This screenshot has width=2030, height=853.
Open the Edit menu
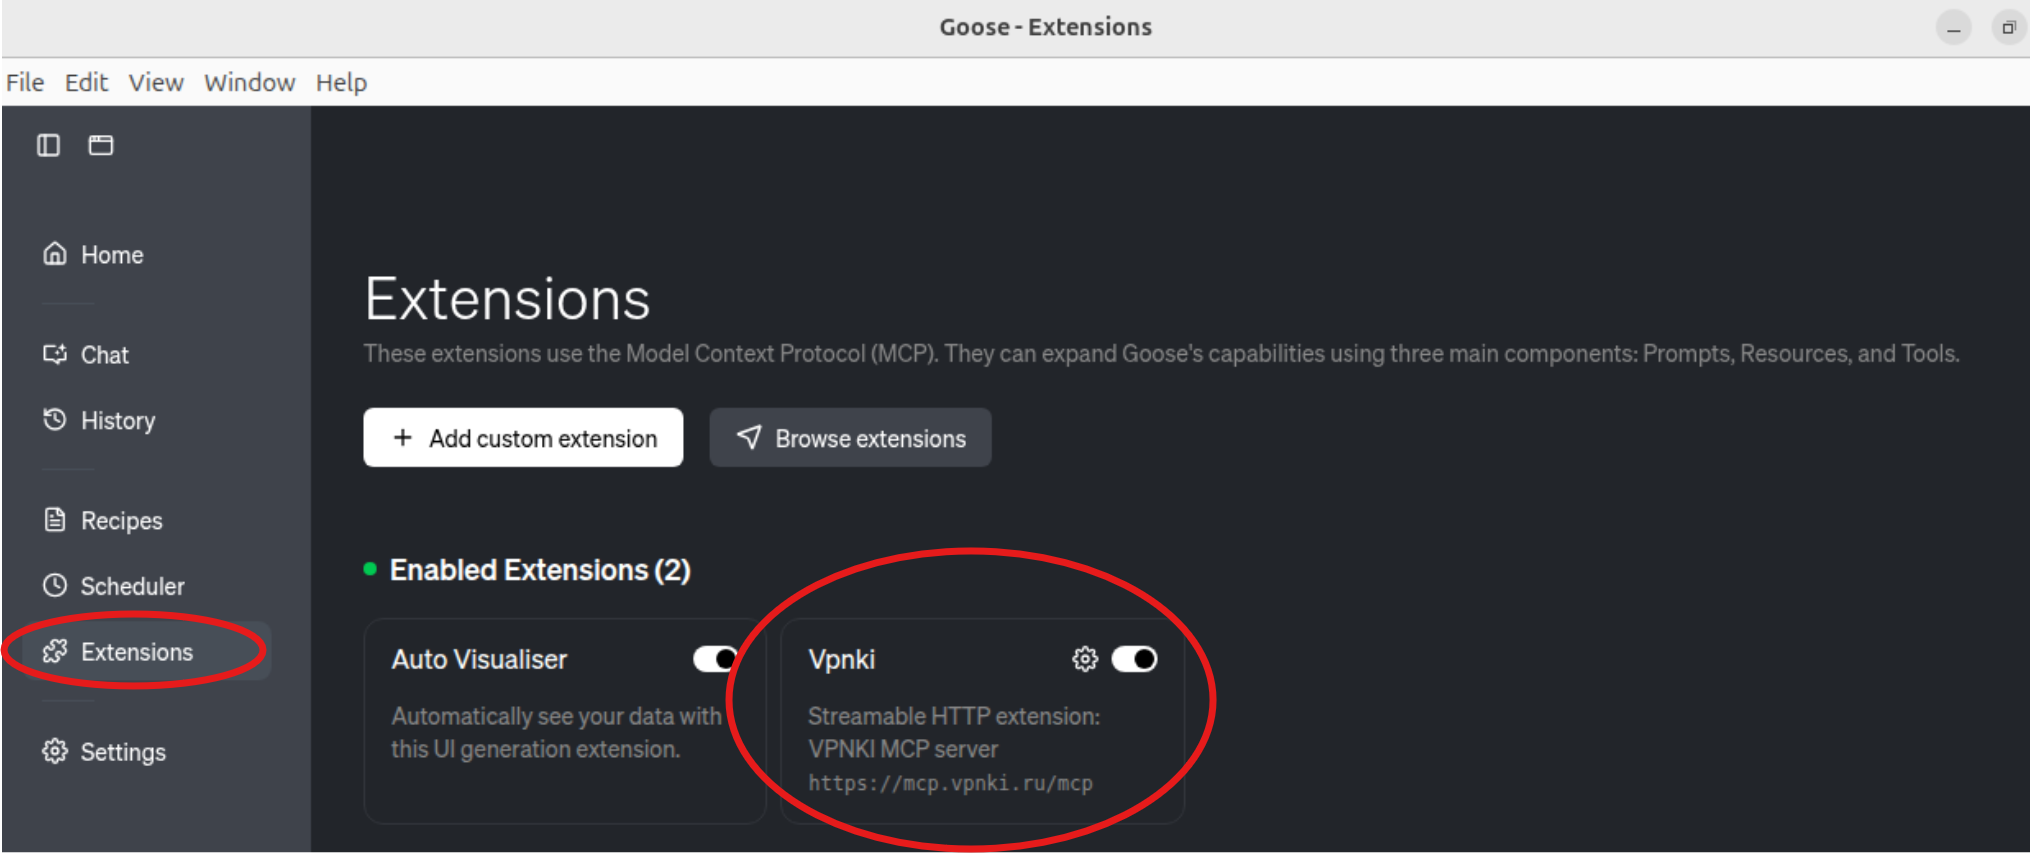86,82
